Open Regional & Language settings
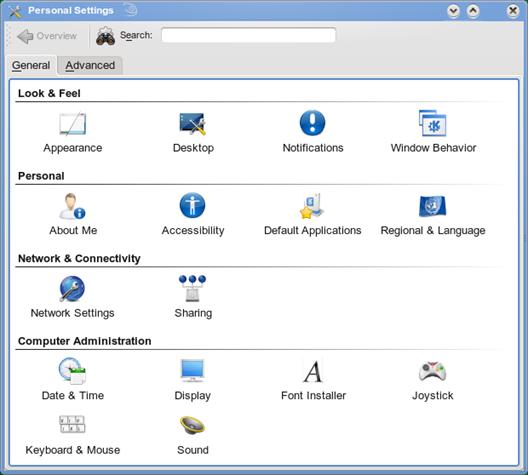 point(433,206)
